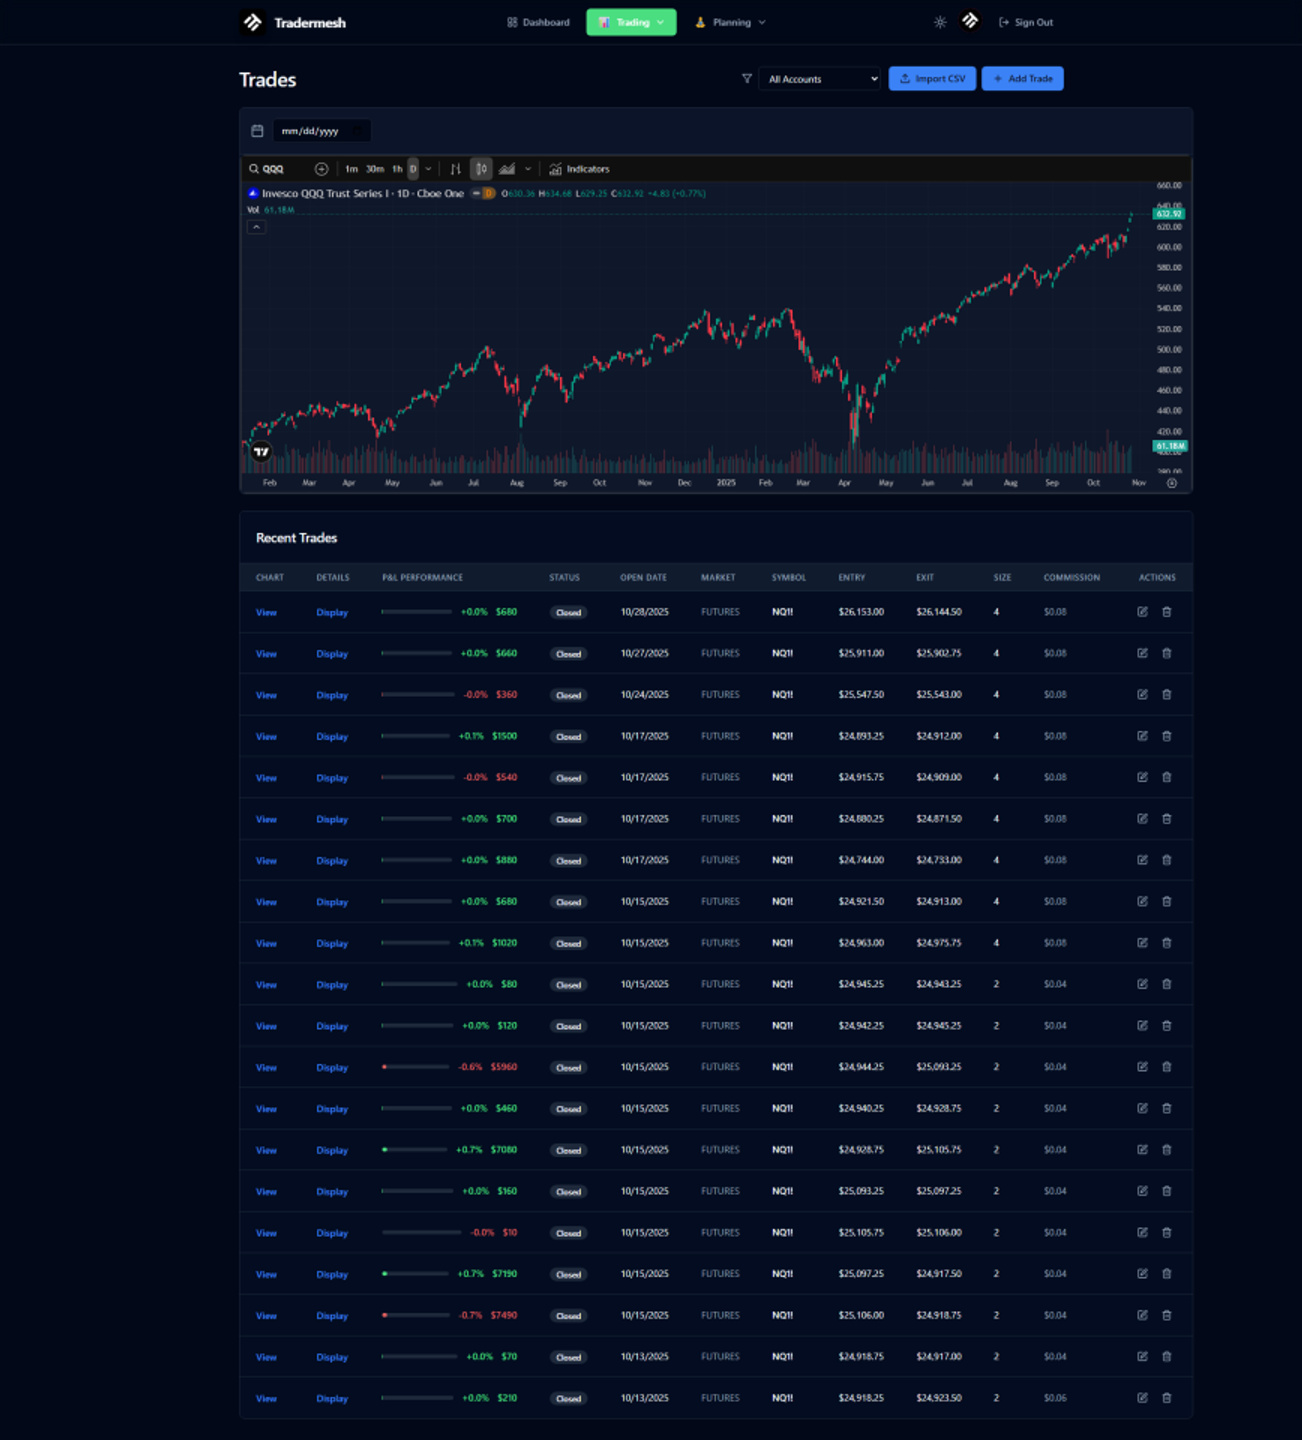Viewport: 1302px width, 1440px height.
Task: Click the Add Trade button
Action: (x=1022, y=79)
